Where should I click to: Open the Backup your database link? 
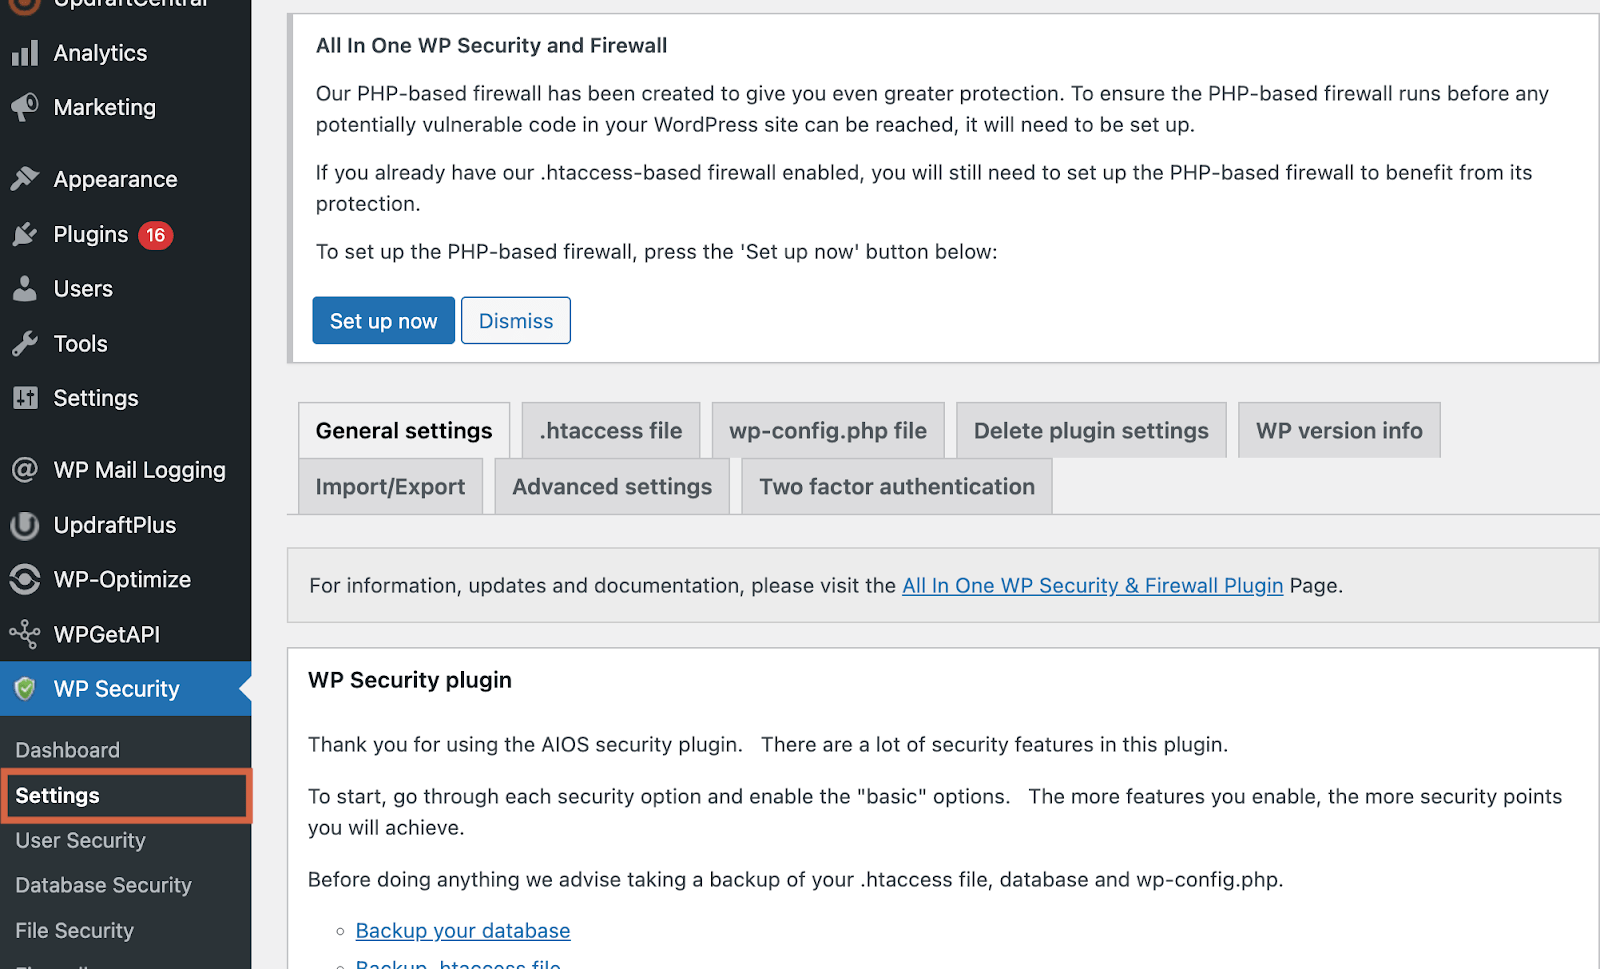click(462, 930)
